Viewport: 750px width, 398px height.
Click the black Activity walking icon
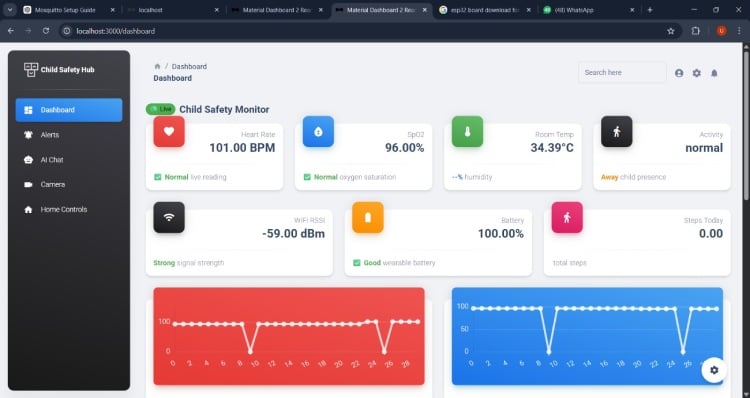click(x=617, y=132)
